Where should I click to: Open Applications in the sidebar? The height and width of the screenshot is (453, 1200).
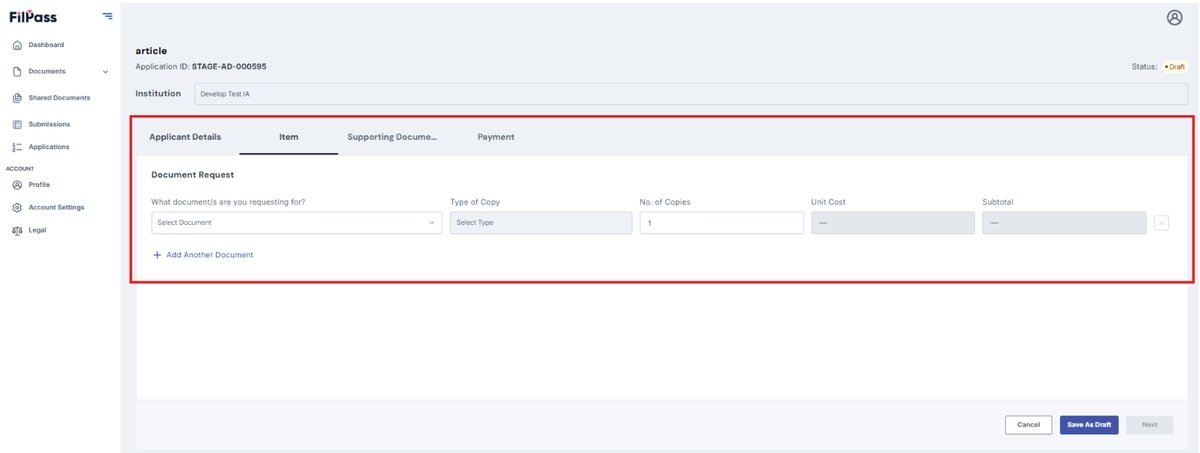click(49, 147)
